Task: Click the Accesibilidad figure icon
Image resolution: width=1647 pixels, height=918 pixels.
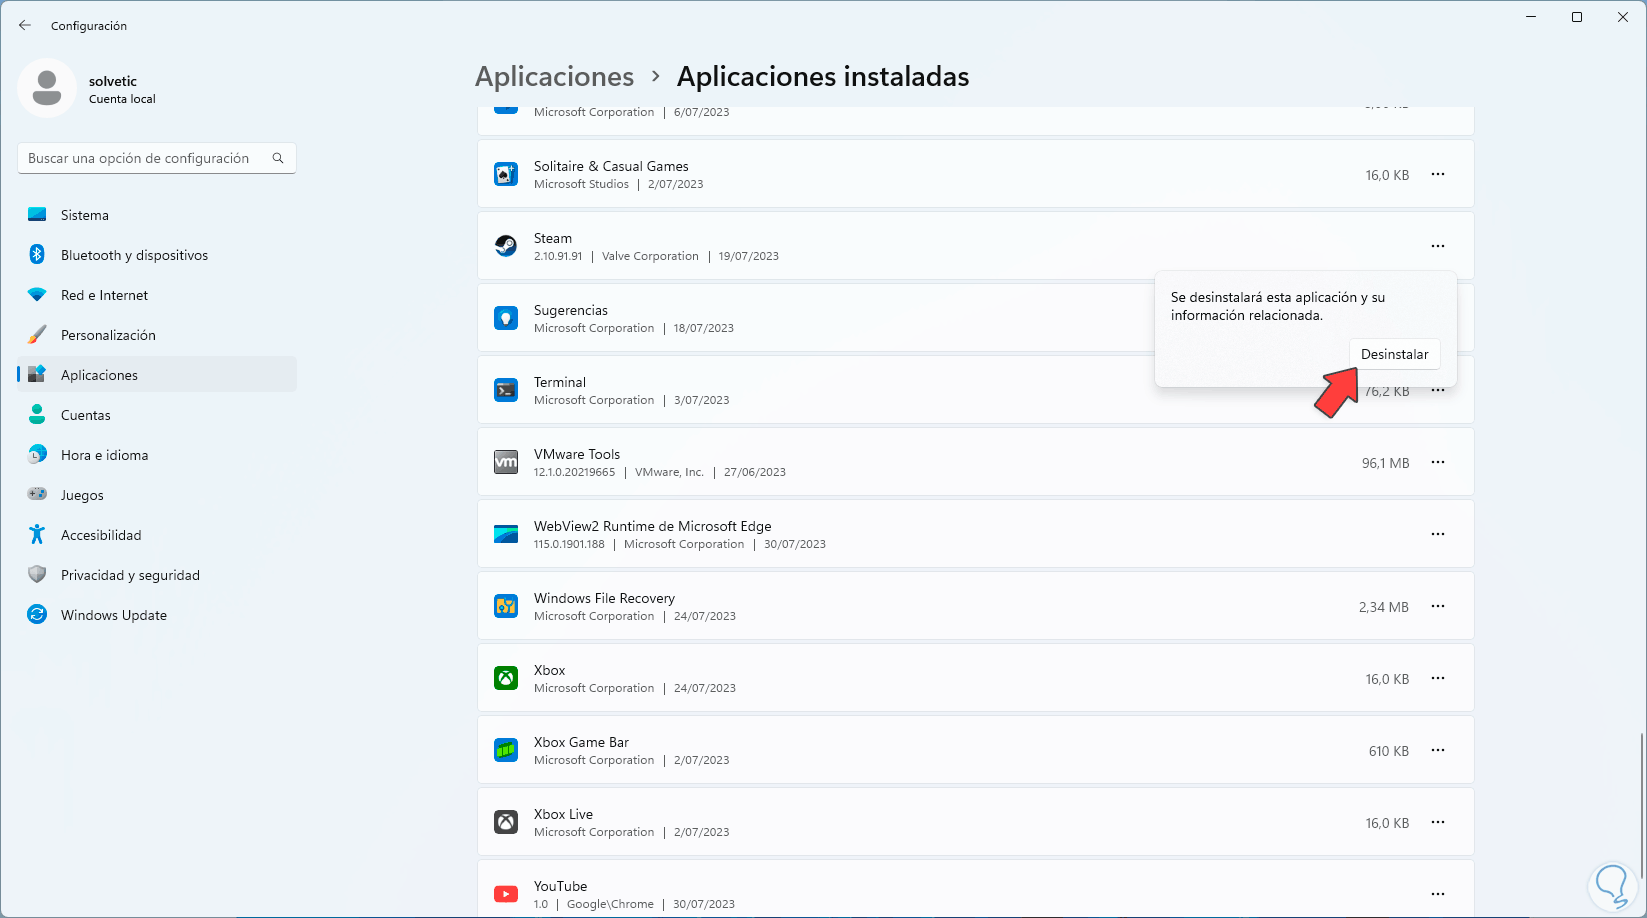Action: click(37, 535)
